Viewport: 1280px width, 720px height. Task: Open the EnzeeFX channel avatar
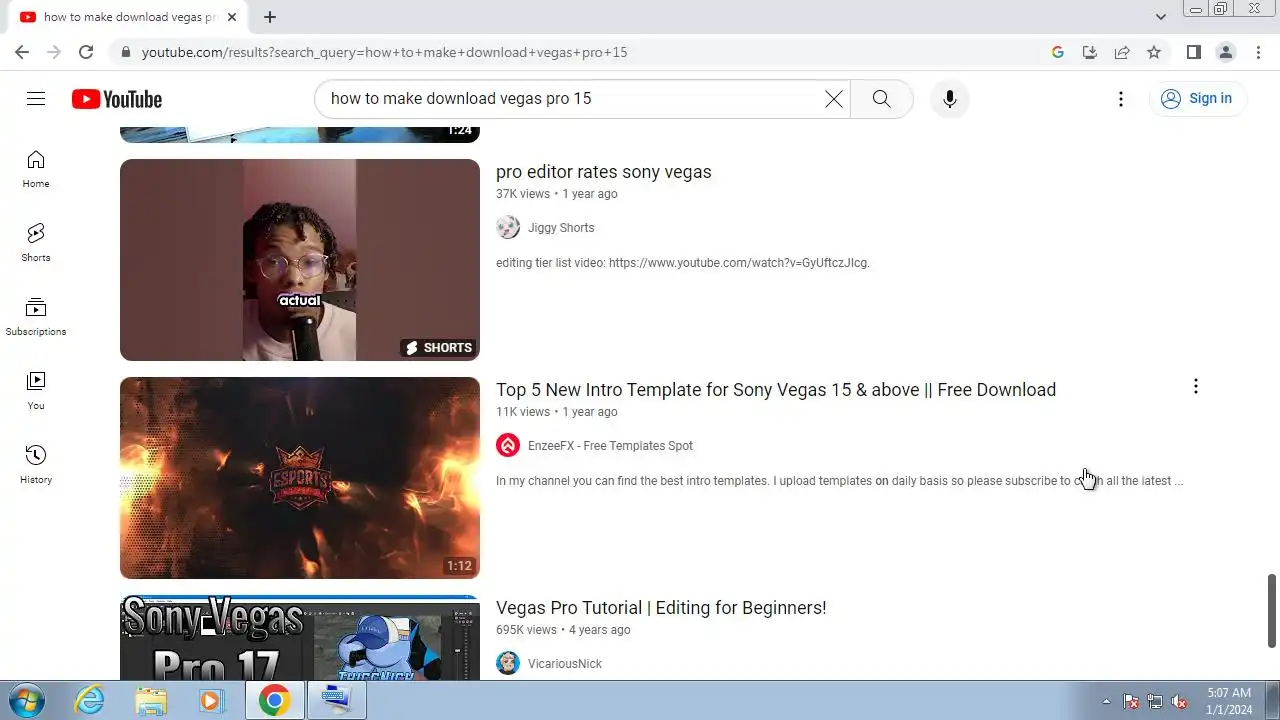[x=508, y=446]
